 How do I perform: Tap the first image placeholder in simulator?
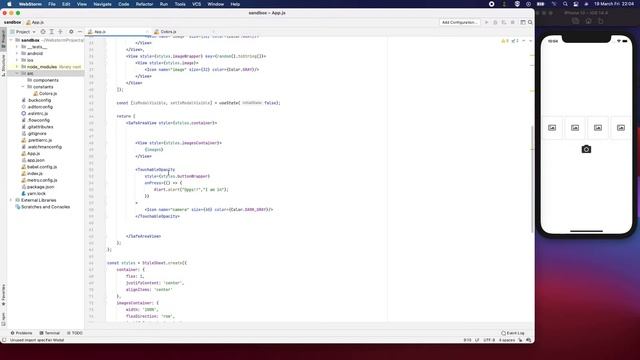point(552,128)
